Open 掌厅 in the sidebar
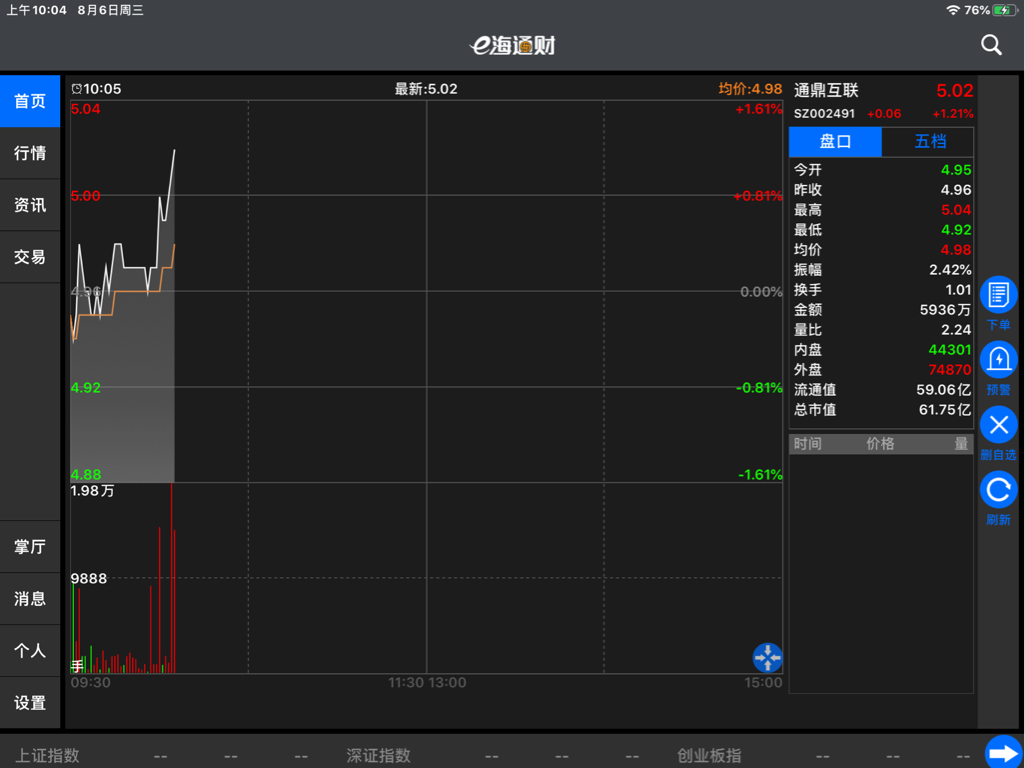1025x768 pixels. (30, 546)
